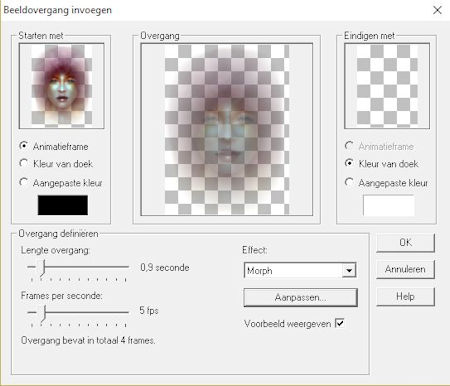Viewport: 450px width, 386px height.
Task: Click the Starten met face thumbnail
Action: click(62, 86)
